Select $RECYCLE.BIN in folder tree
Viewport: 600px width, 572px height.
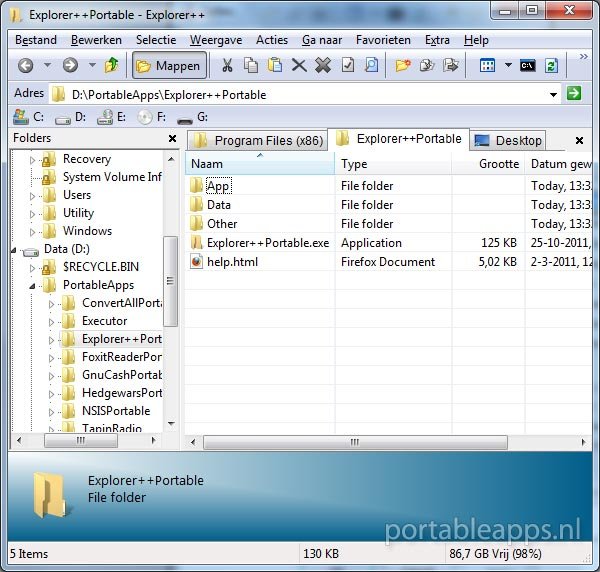click(101, 267)
